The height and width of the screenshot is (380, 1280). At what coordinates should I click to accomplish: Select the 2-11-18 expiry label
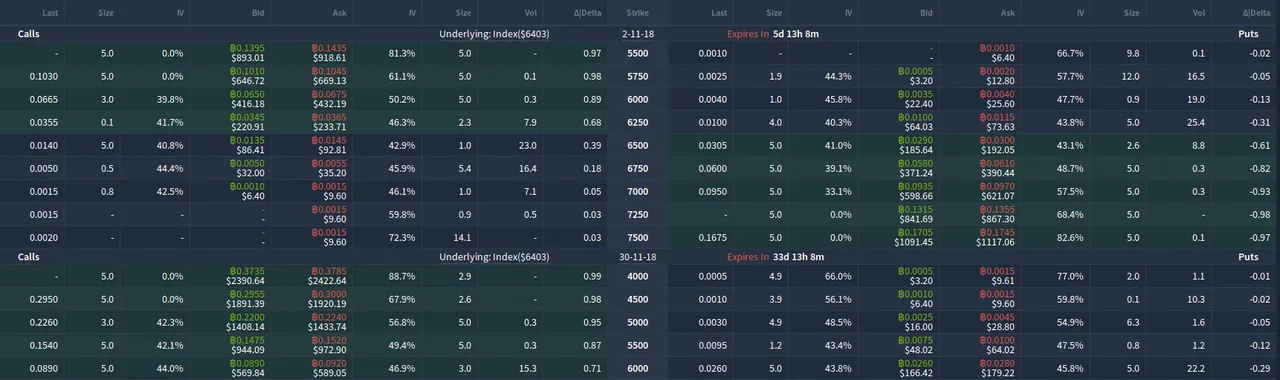point(637,33)
